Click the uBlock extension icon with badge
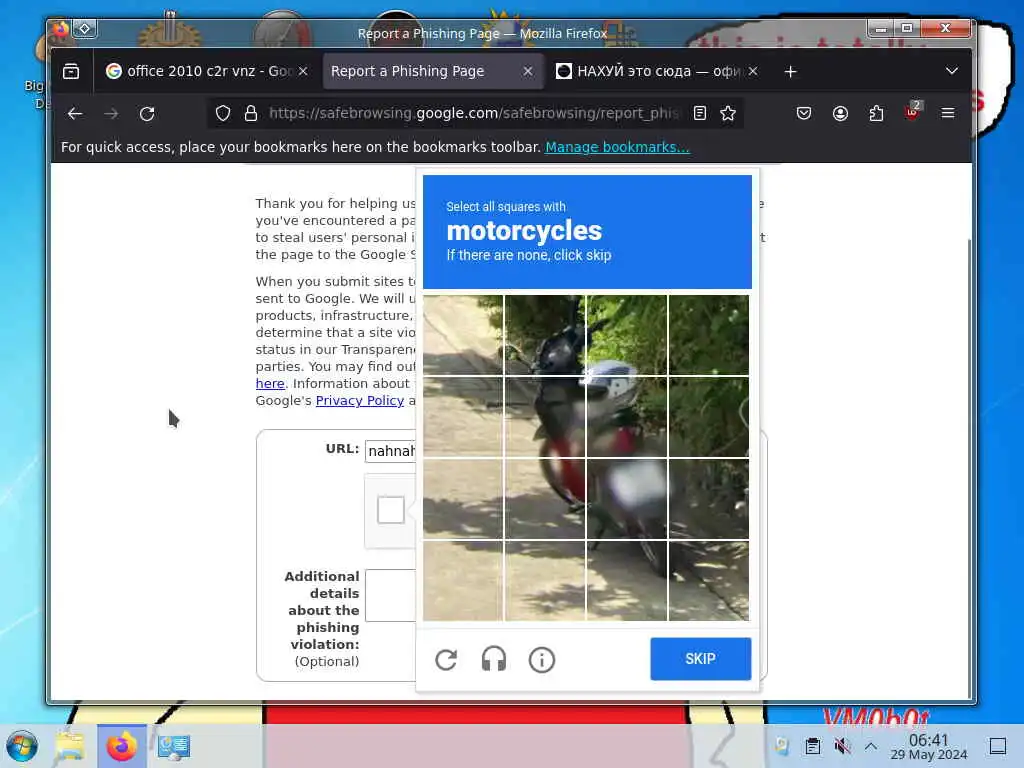Viewport: 1024px width, 768px height. [912, 112]
